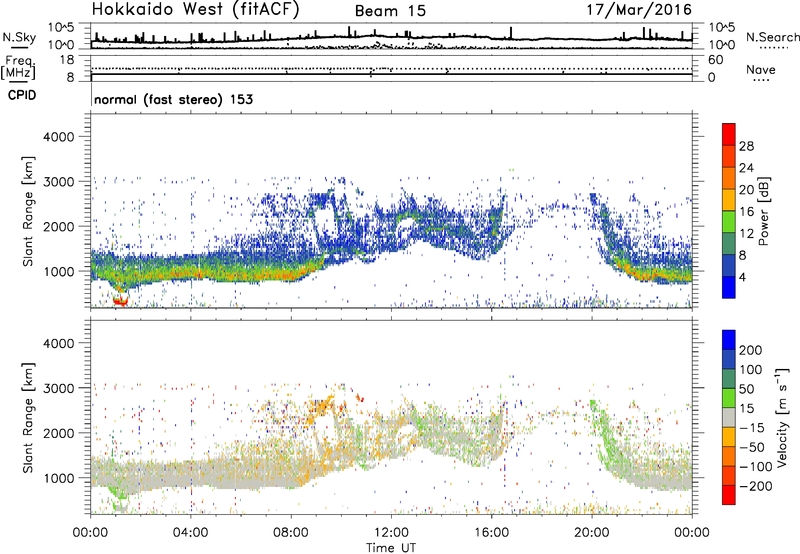Click the dotted line sample under Nave
The width and height of the screenshot is (800, 554).
(762, 81)
